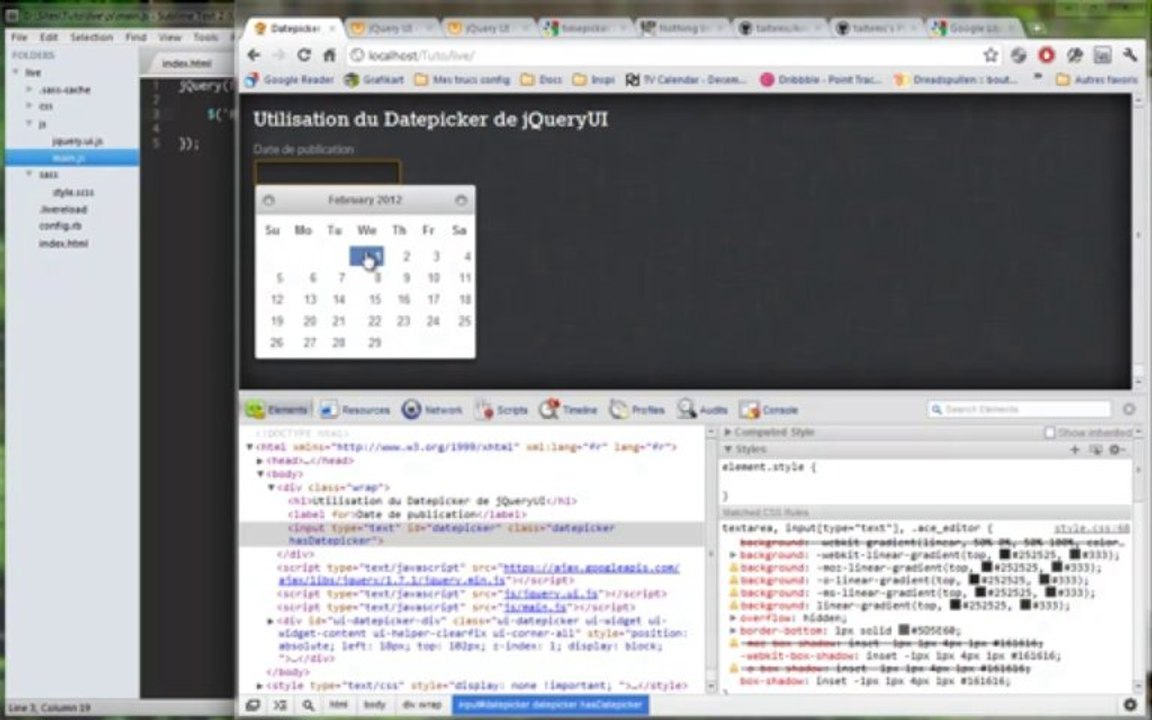Open the Styles pane gear menu
The image size is (1152, 720).
coord(1117,450)
